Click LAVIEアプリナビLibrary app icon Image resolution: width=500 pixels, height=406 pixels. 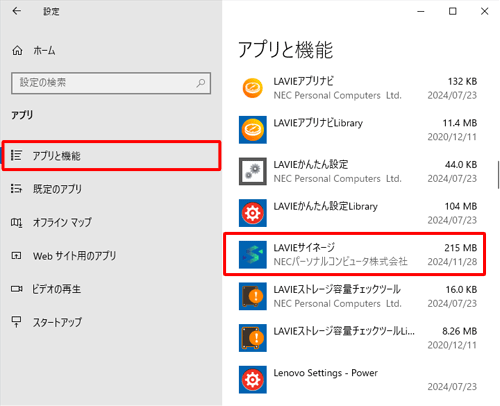coord(253,130)
